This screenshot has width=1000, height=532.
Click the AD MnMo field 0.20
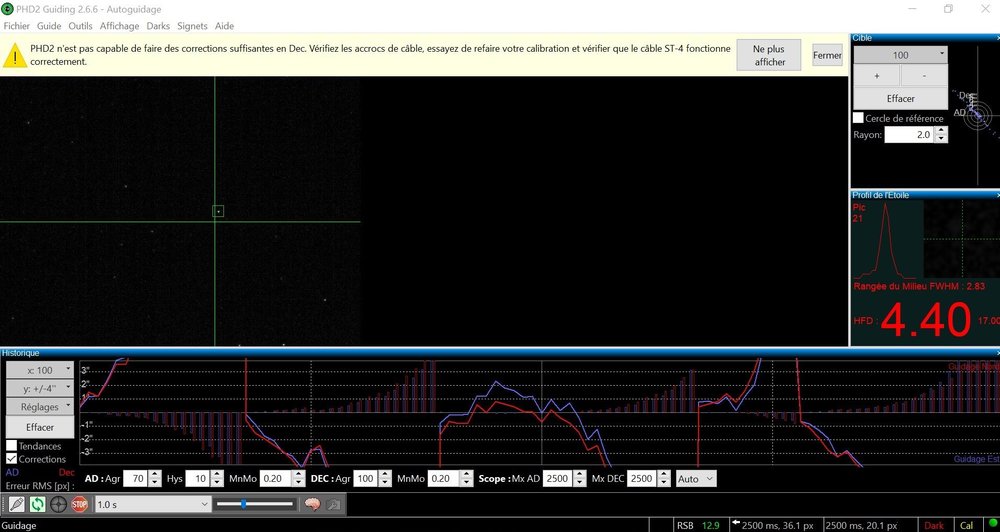(276, 478)
